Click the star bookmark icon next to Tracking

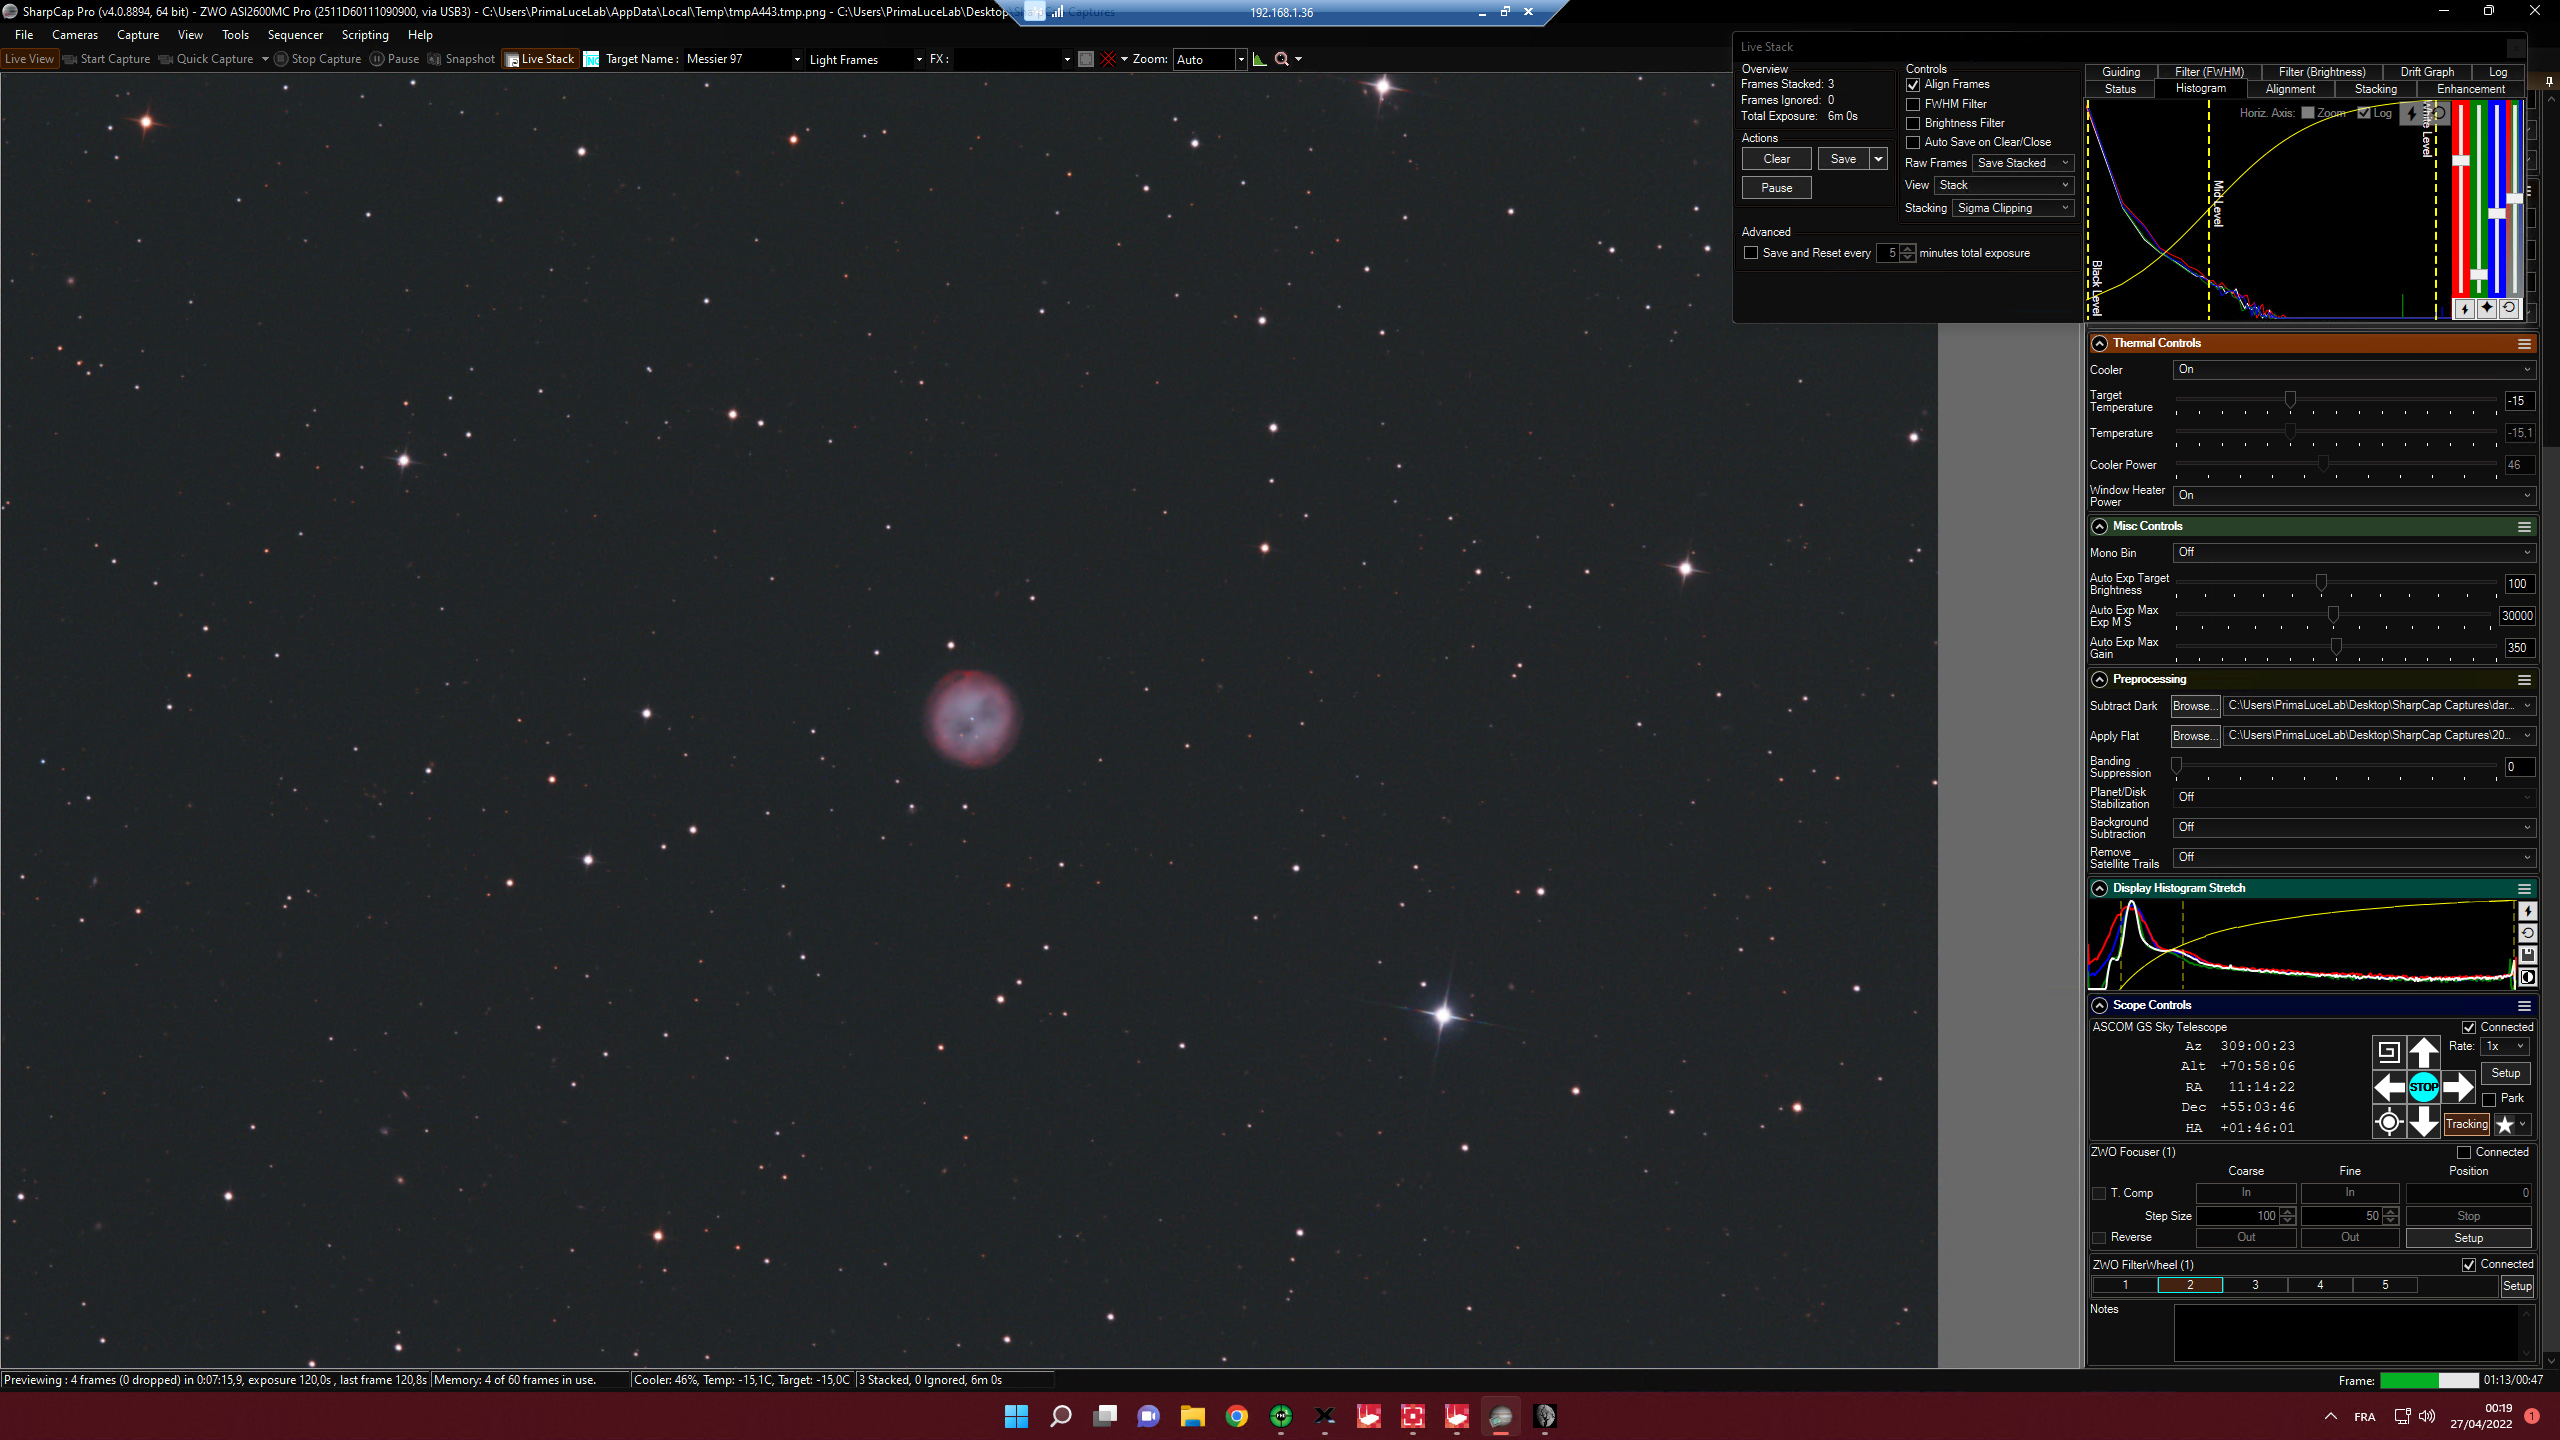[x=2505, y=1125]
